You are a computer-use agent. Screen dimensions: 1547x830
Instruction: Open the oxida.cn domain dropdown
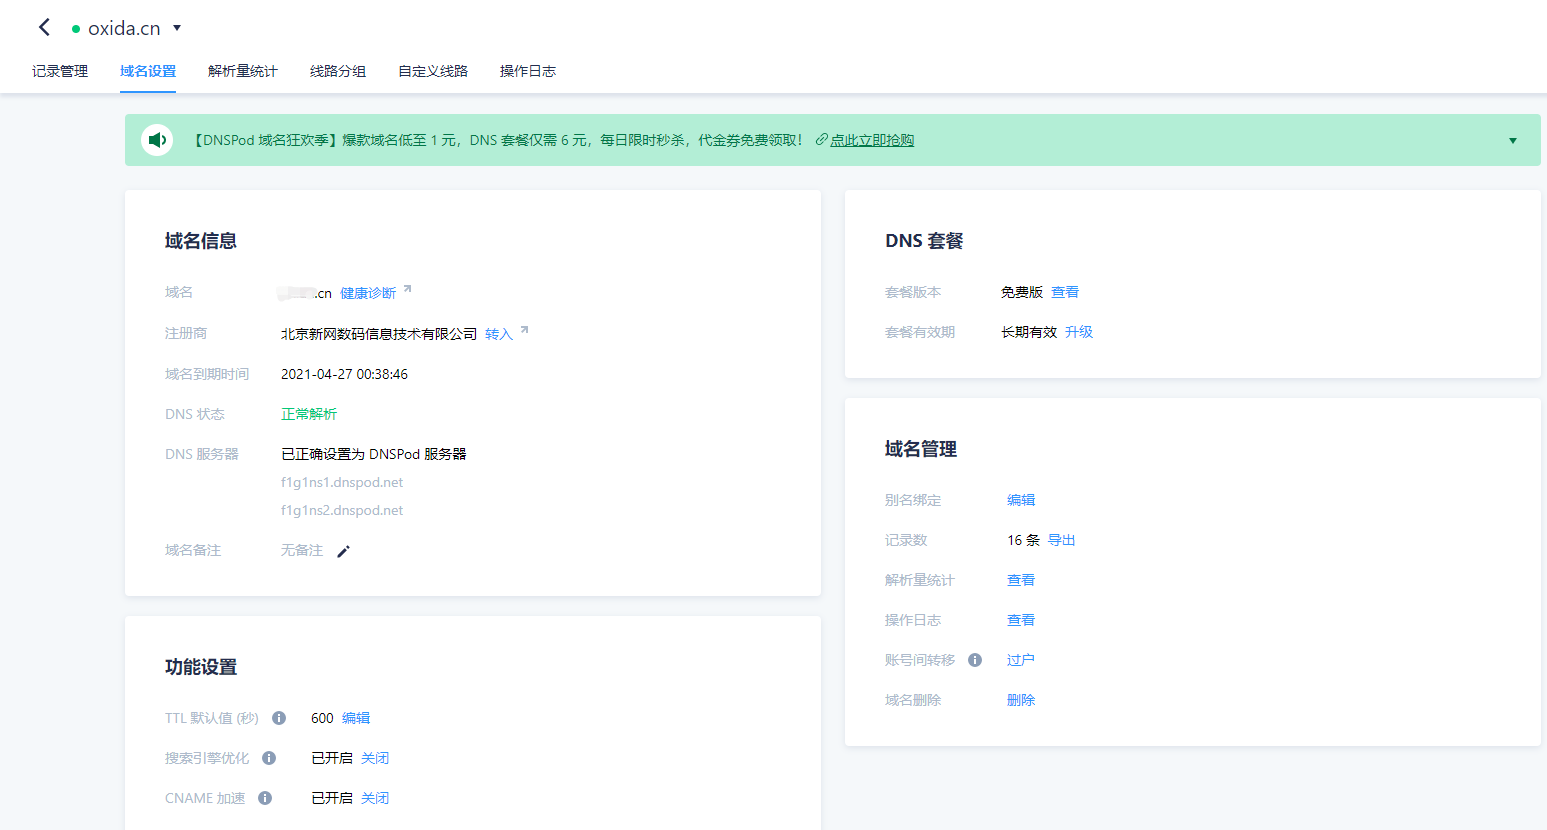coord(177,28)
